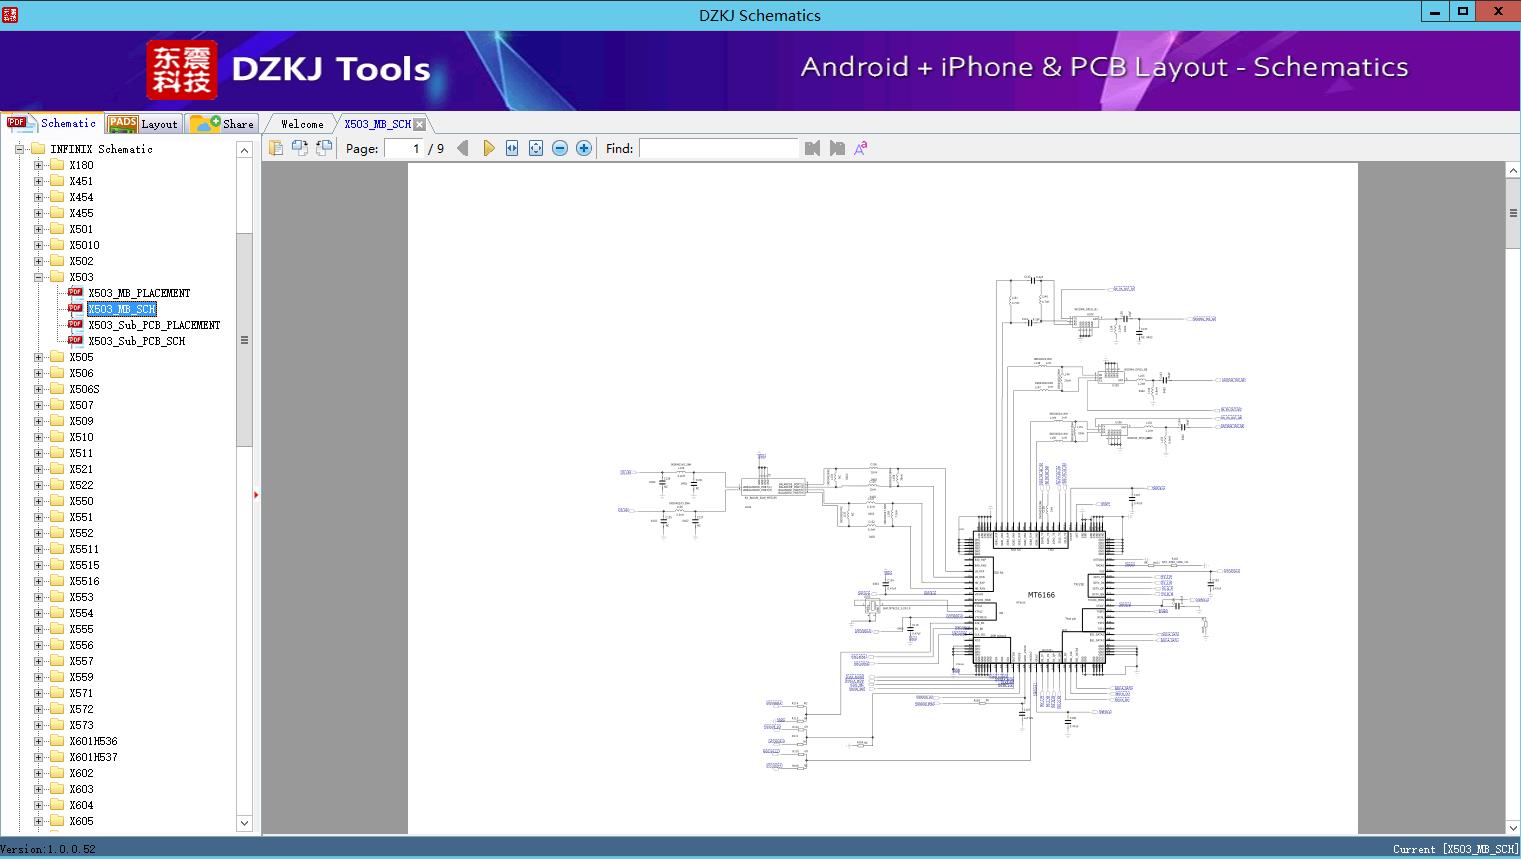Image resolution: width=1521 pixels, height=859 pixels.
Task: Click the find previous icon
Action: coord(812,148)
